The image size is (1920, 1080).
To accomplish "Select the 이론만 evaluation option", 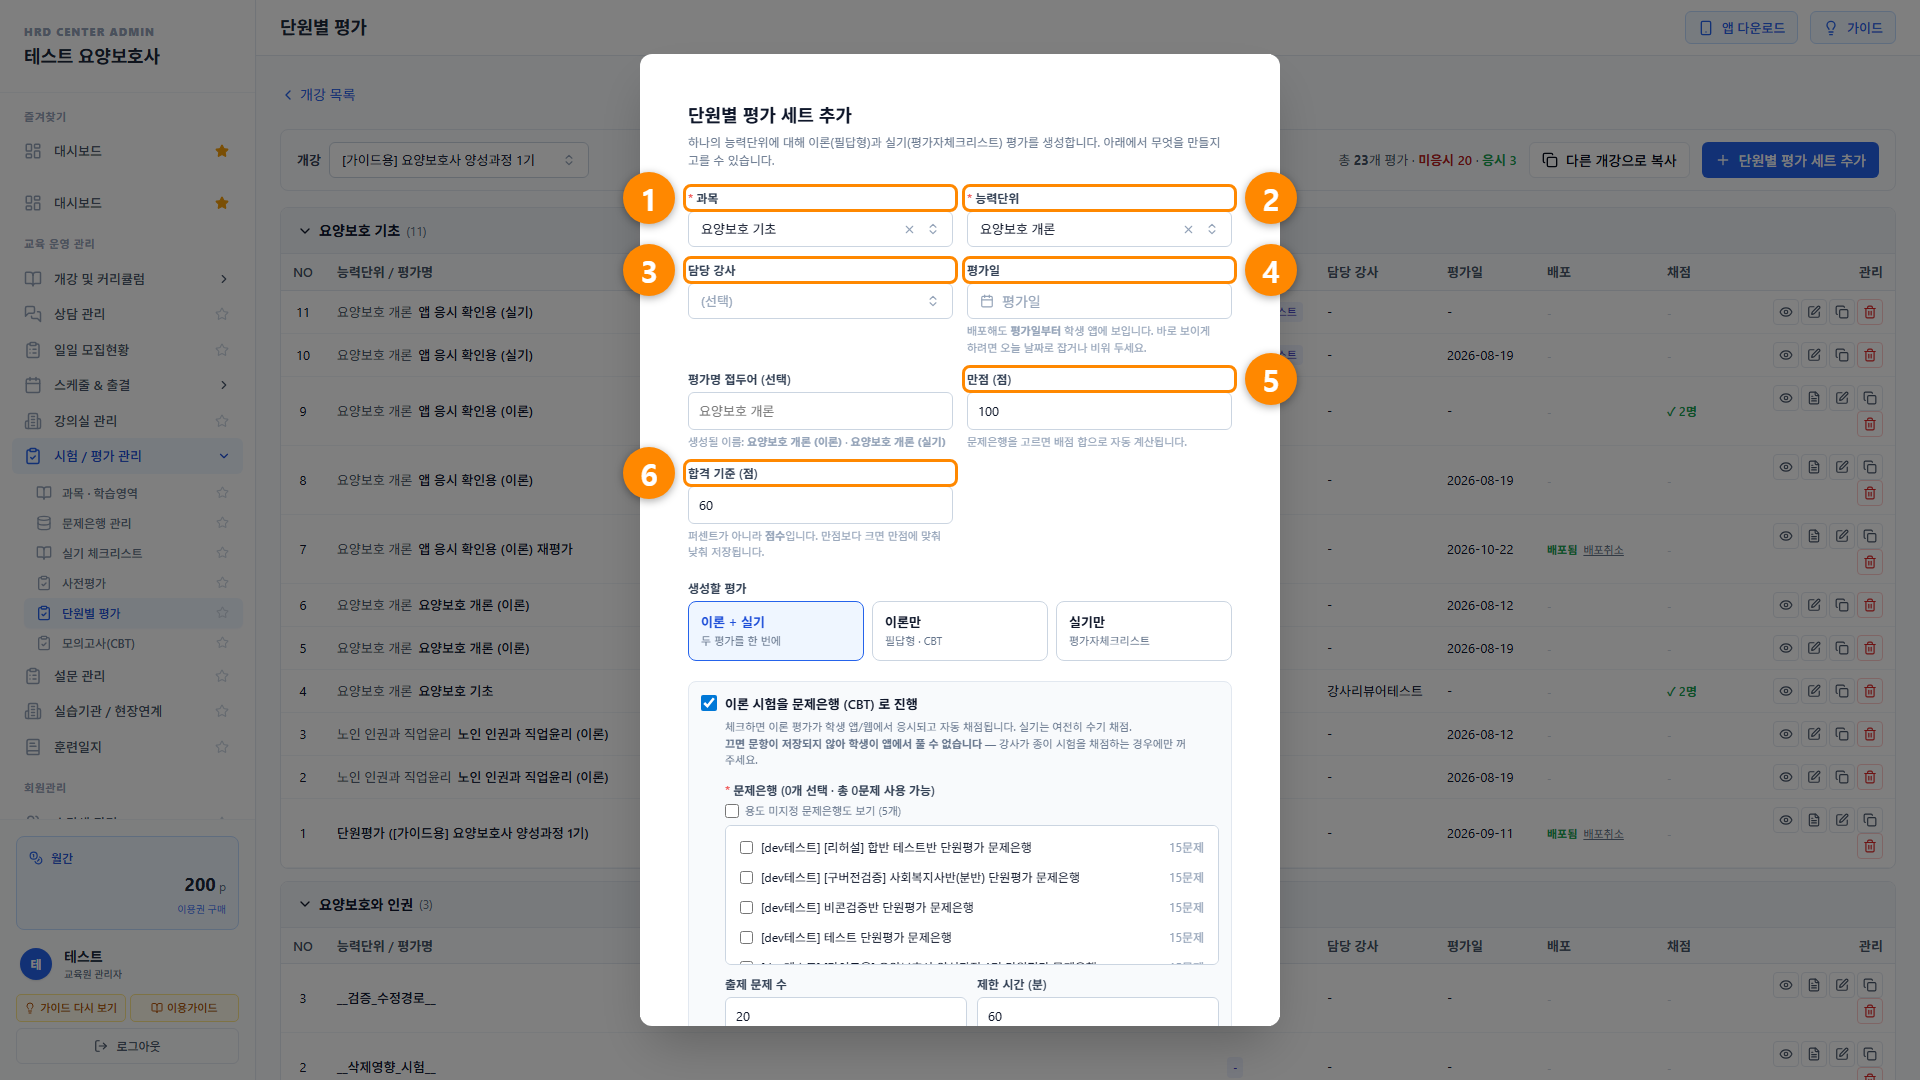I will tap(960, 631).
